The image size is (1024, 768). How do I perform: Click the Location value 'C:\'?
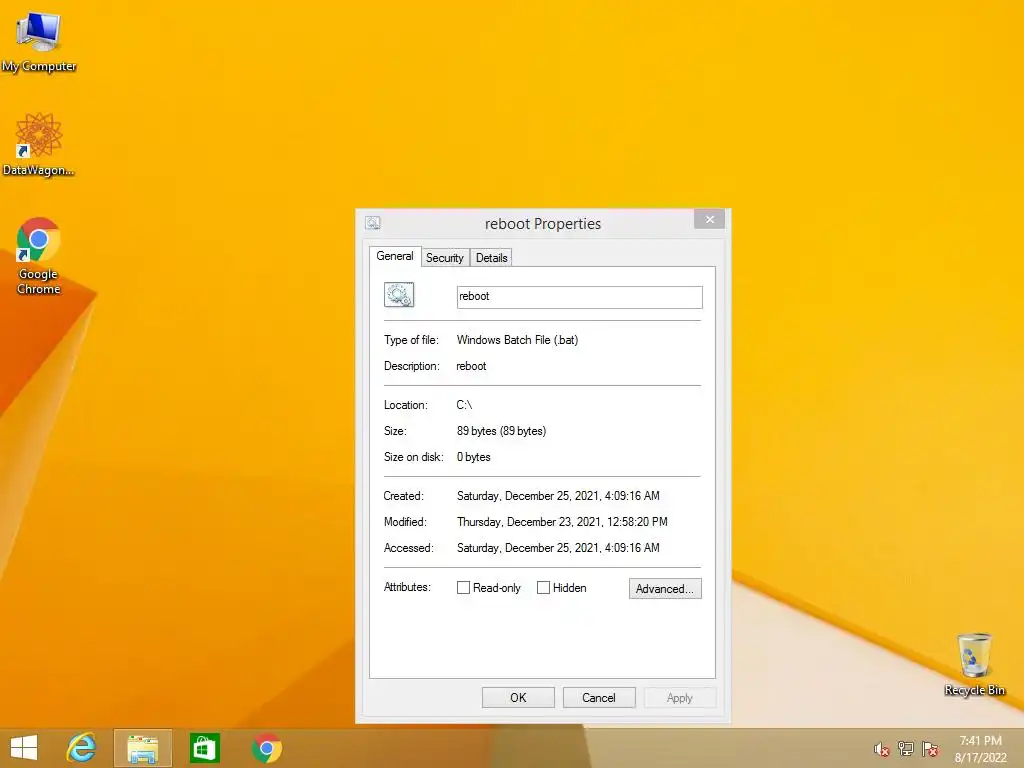click(464, 405)
